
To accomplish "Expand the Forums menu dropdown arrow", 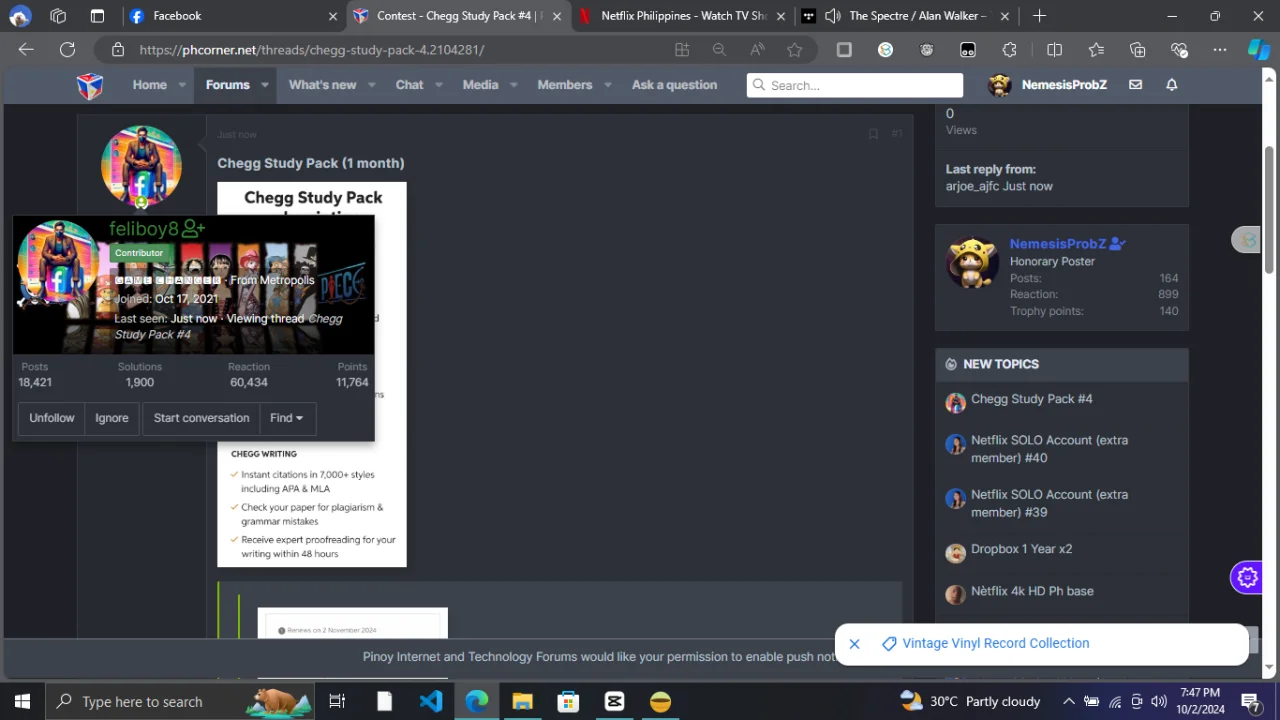I will pos(264,86).
